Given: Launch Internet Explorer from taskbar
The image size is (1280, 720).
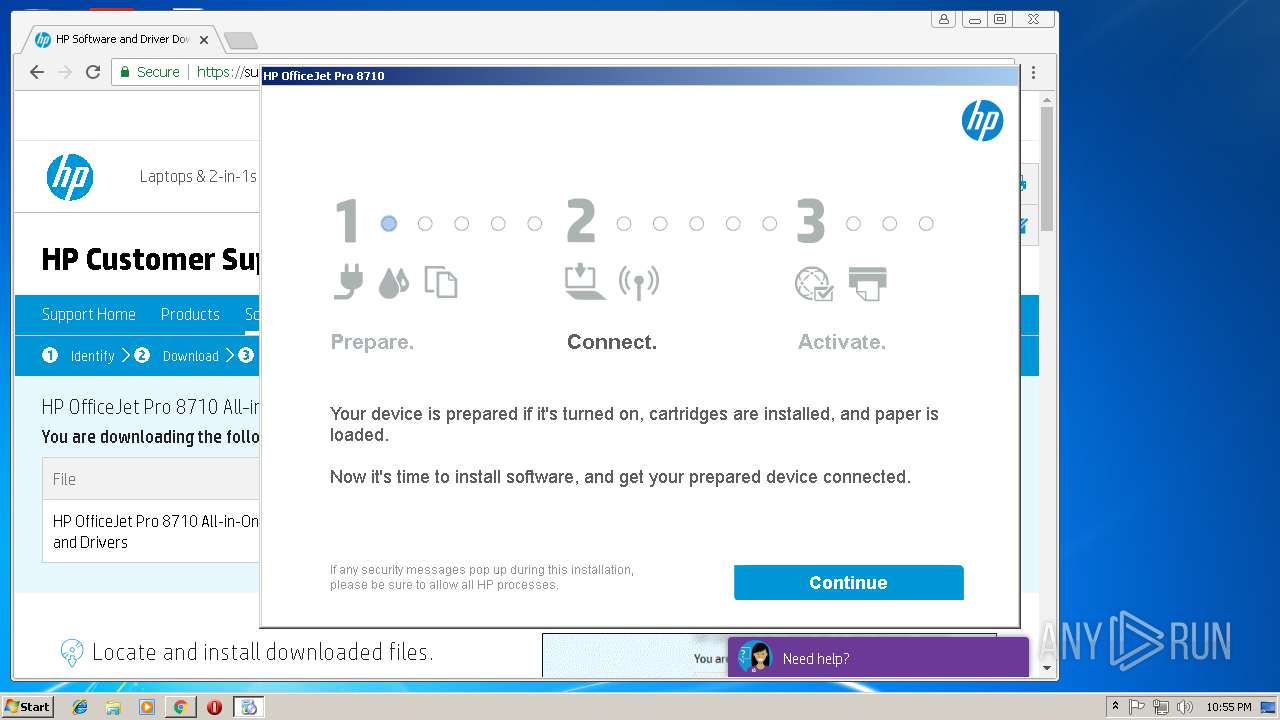Looking at the screenshot, I should click(80, 707).
